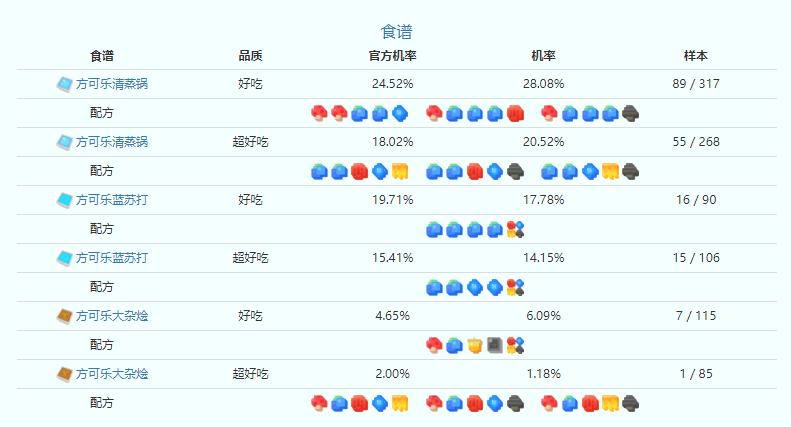Select the mixed-ingredients icon in 超好吃 蓝苏打 formula

(x=515, y=287)
